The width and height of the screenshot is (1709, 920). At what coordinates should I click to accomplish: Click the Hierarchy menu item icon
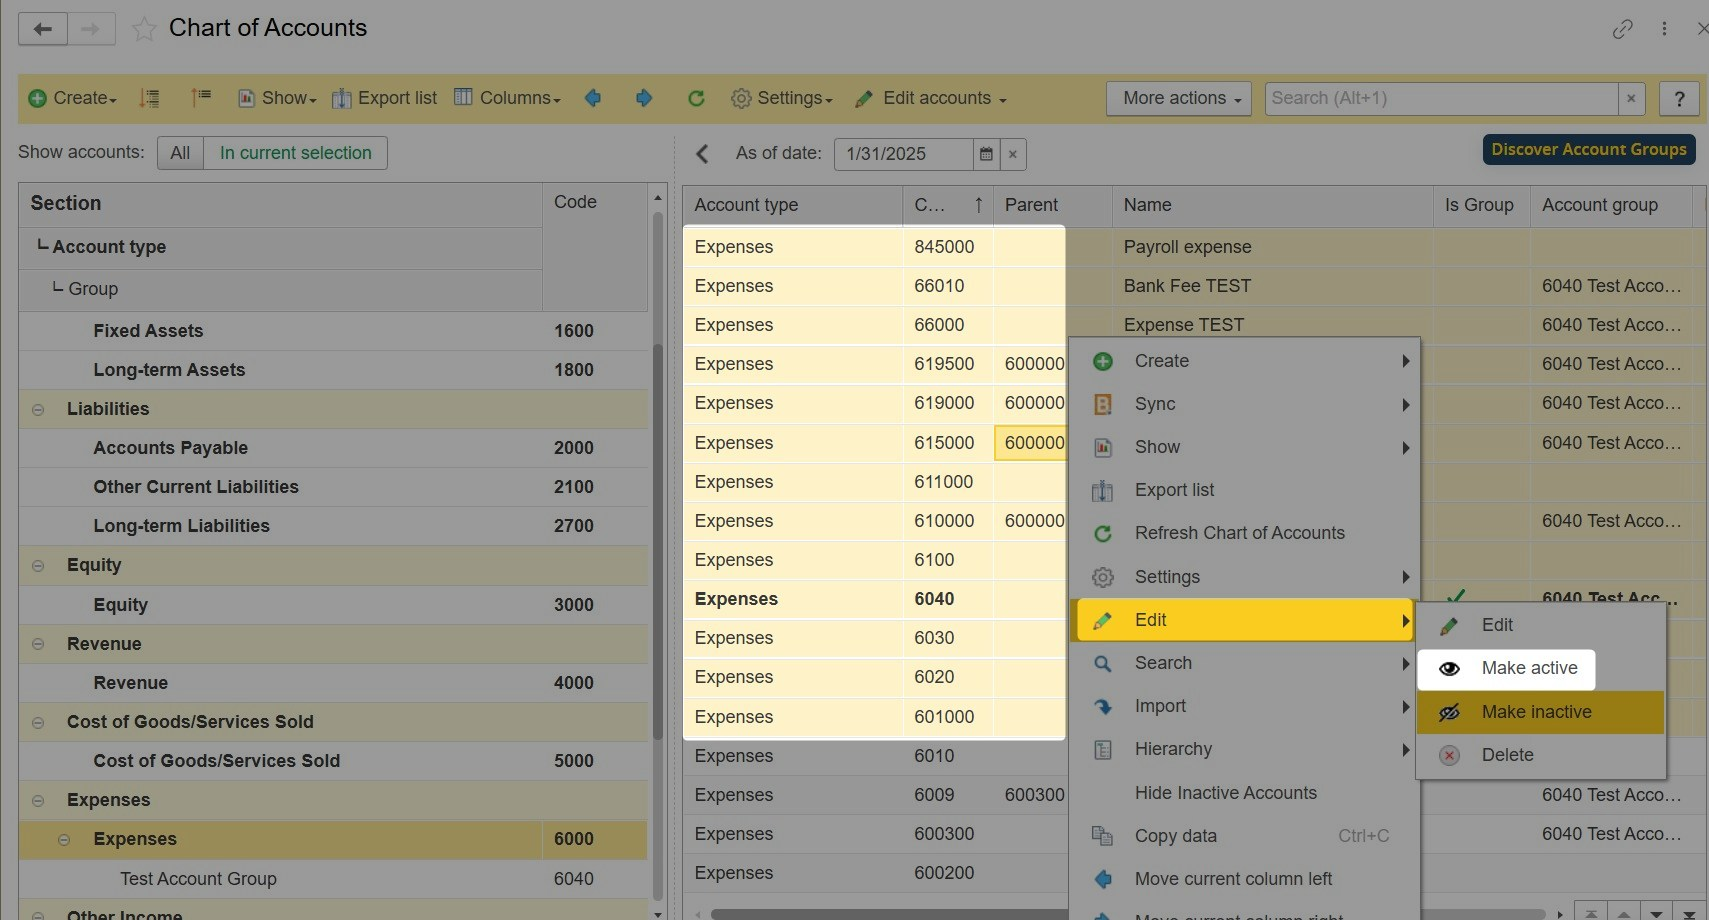1103,749
